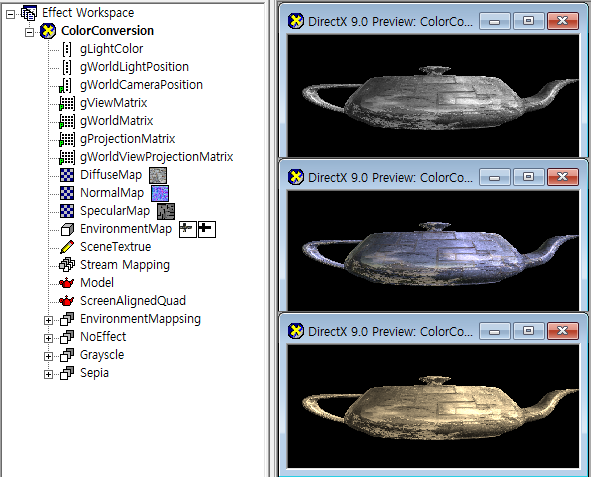Select the gLightColor variable
Screen dimensions: 591x477
point(112,49)
